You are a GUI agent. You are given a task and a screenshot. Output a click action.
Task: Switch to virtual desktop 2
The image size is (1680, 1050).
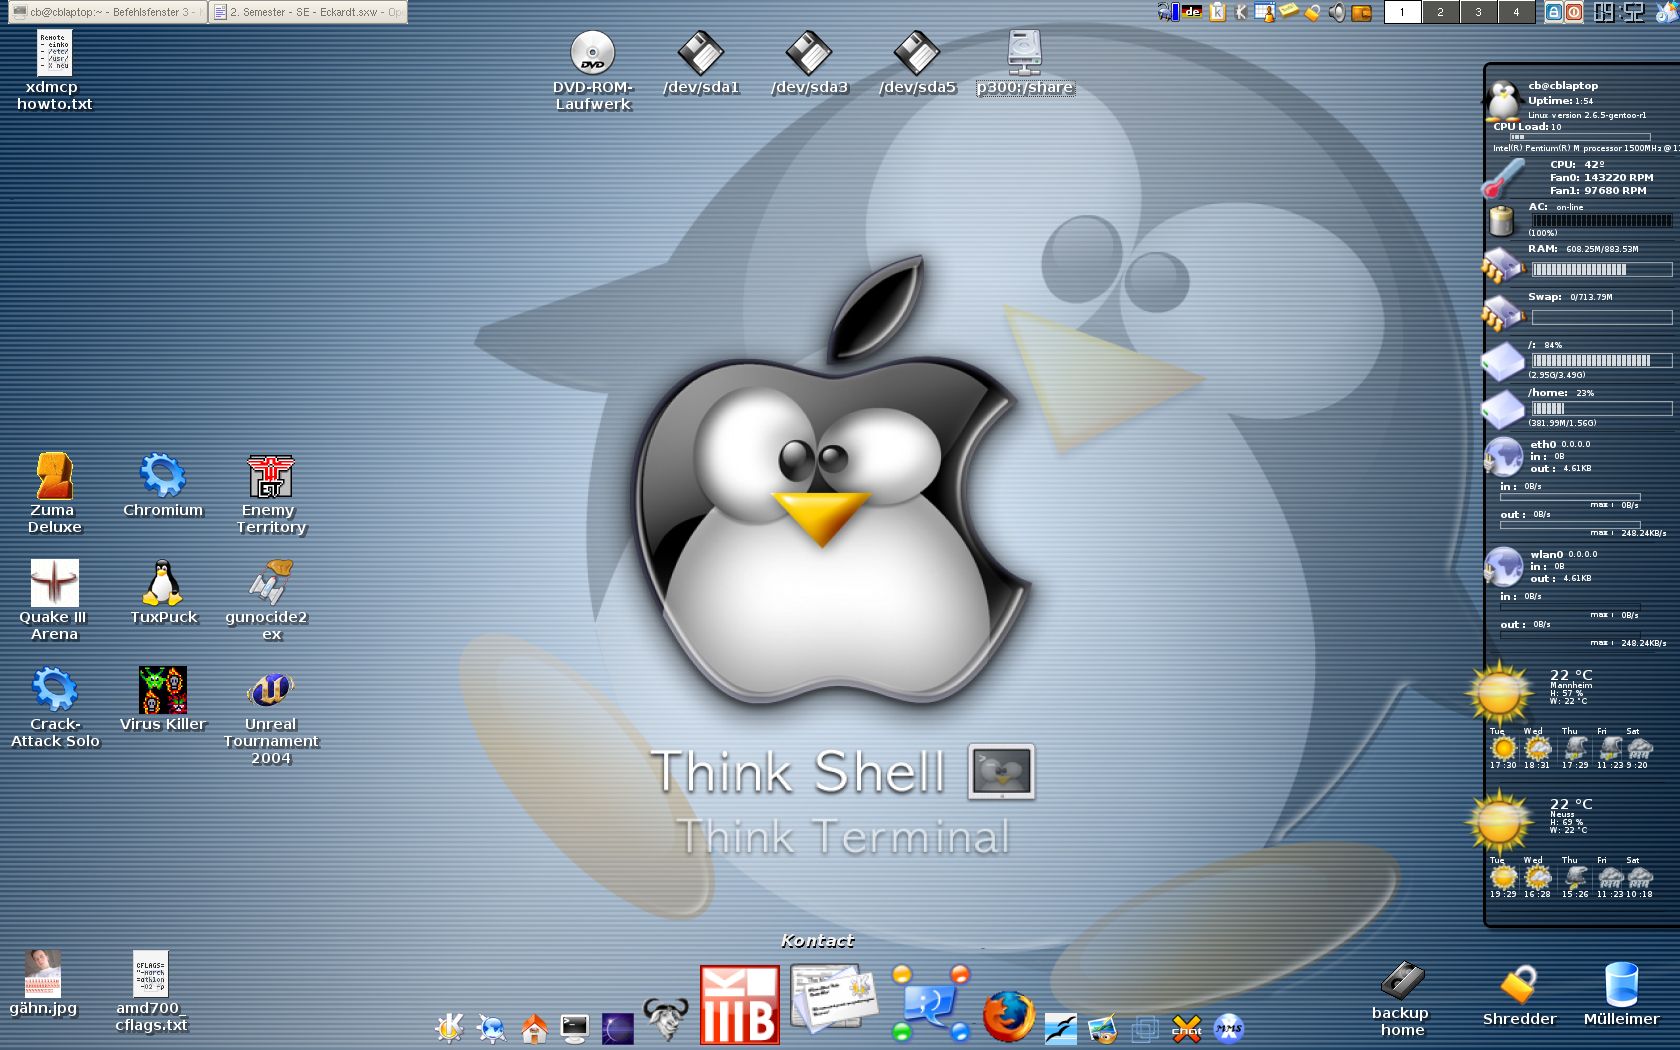[x=1440, y=12]
